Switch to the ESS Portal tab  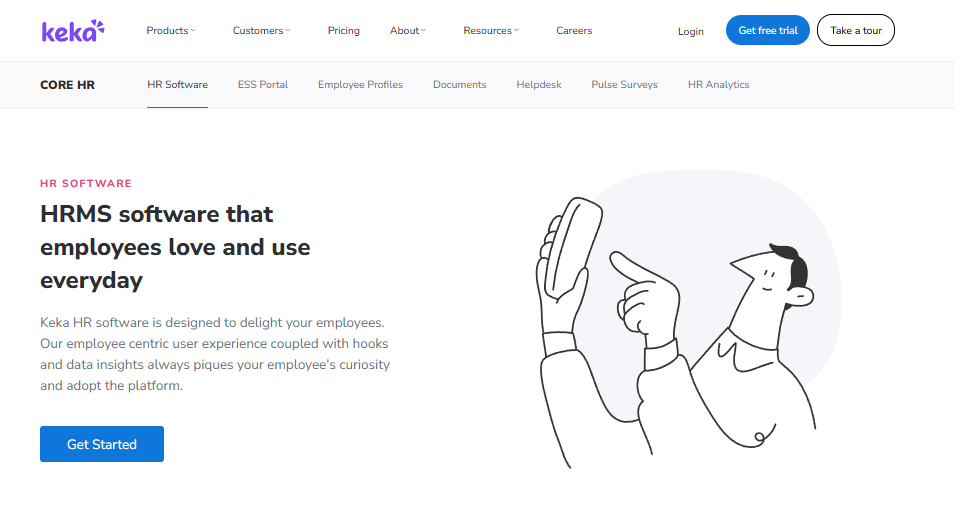click(x=263, y=85)
